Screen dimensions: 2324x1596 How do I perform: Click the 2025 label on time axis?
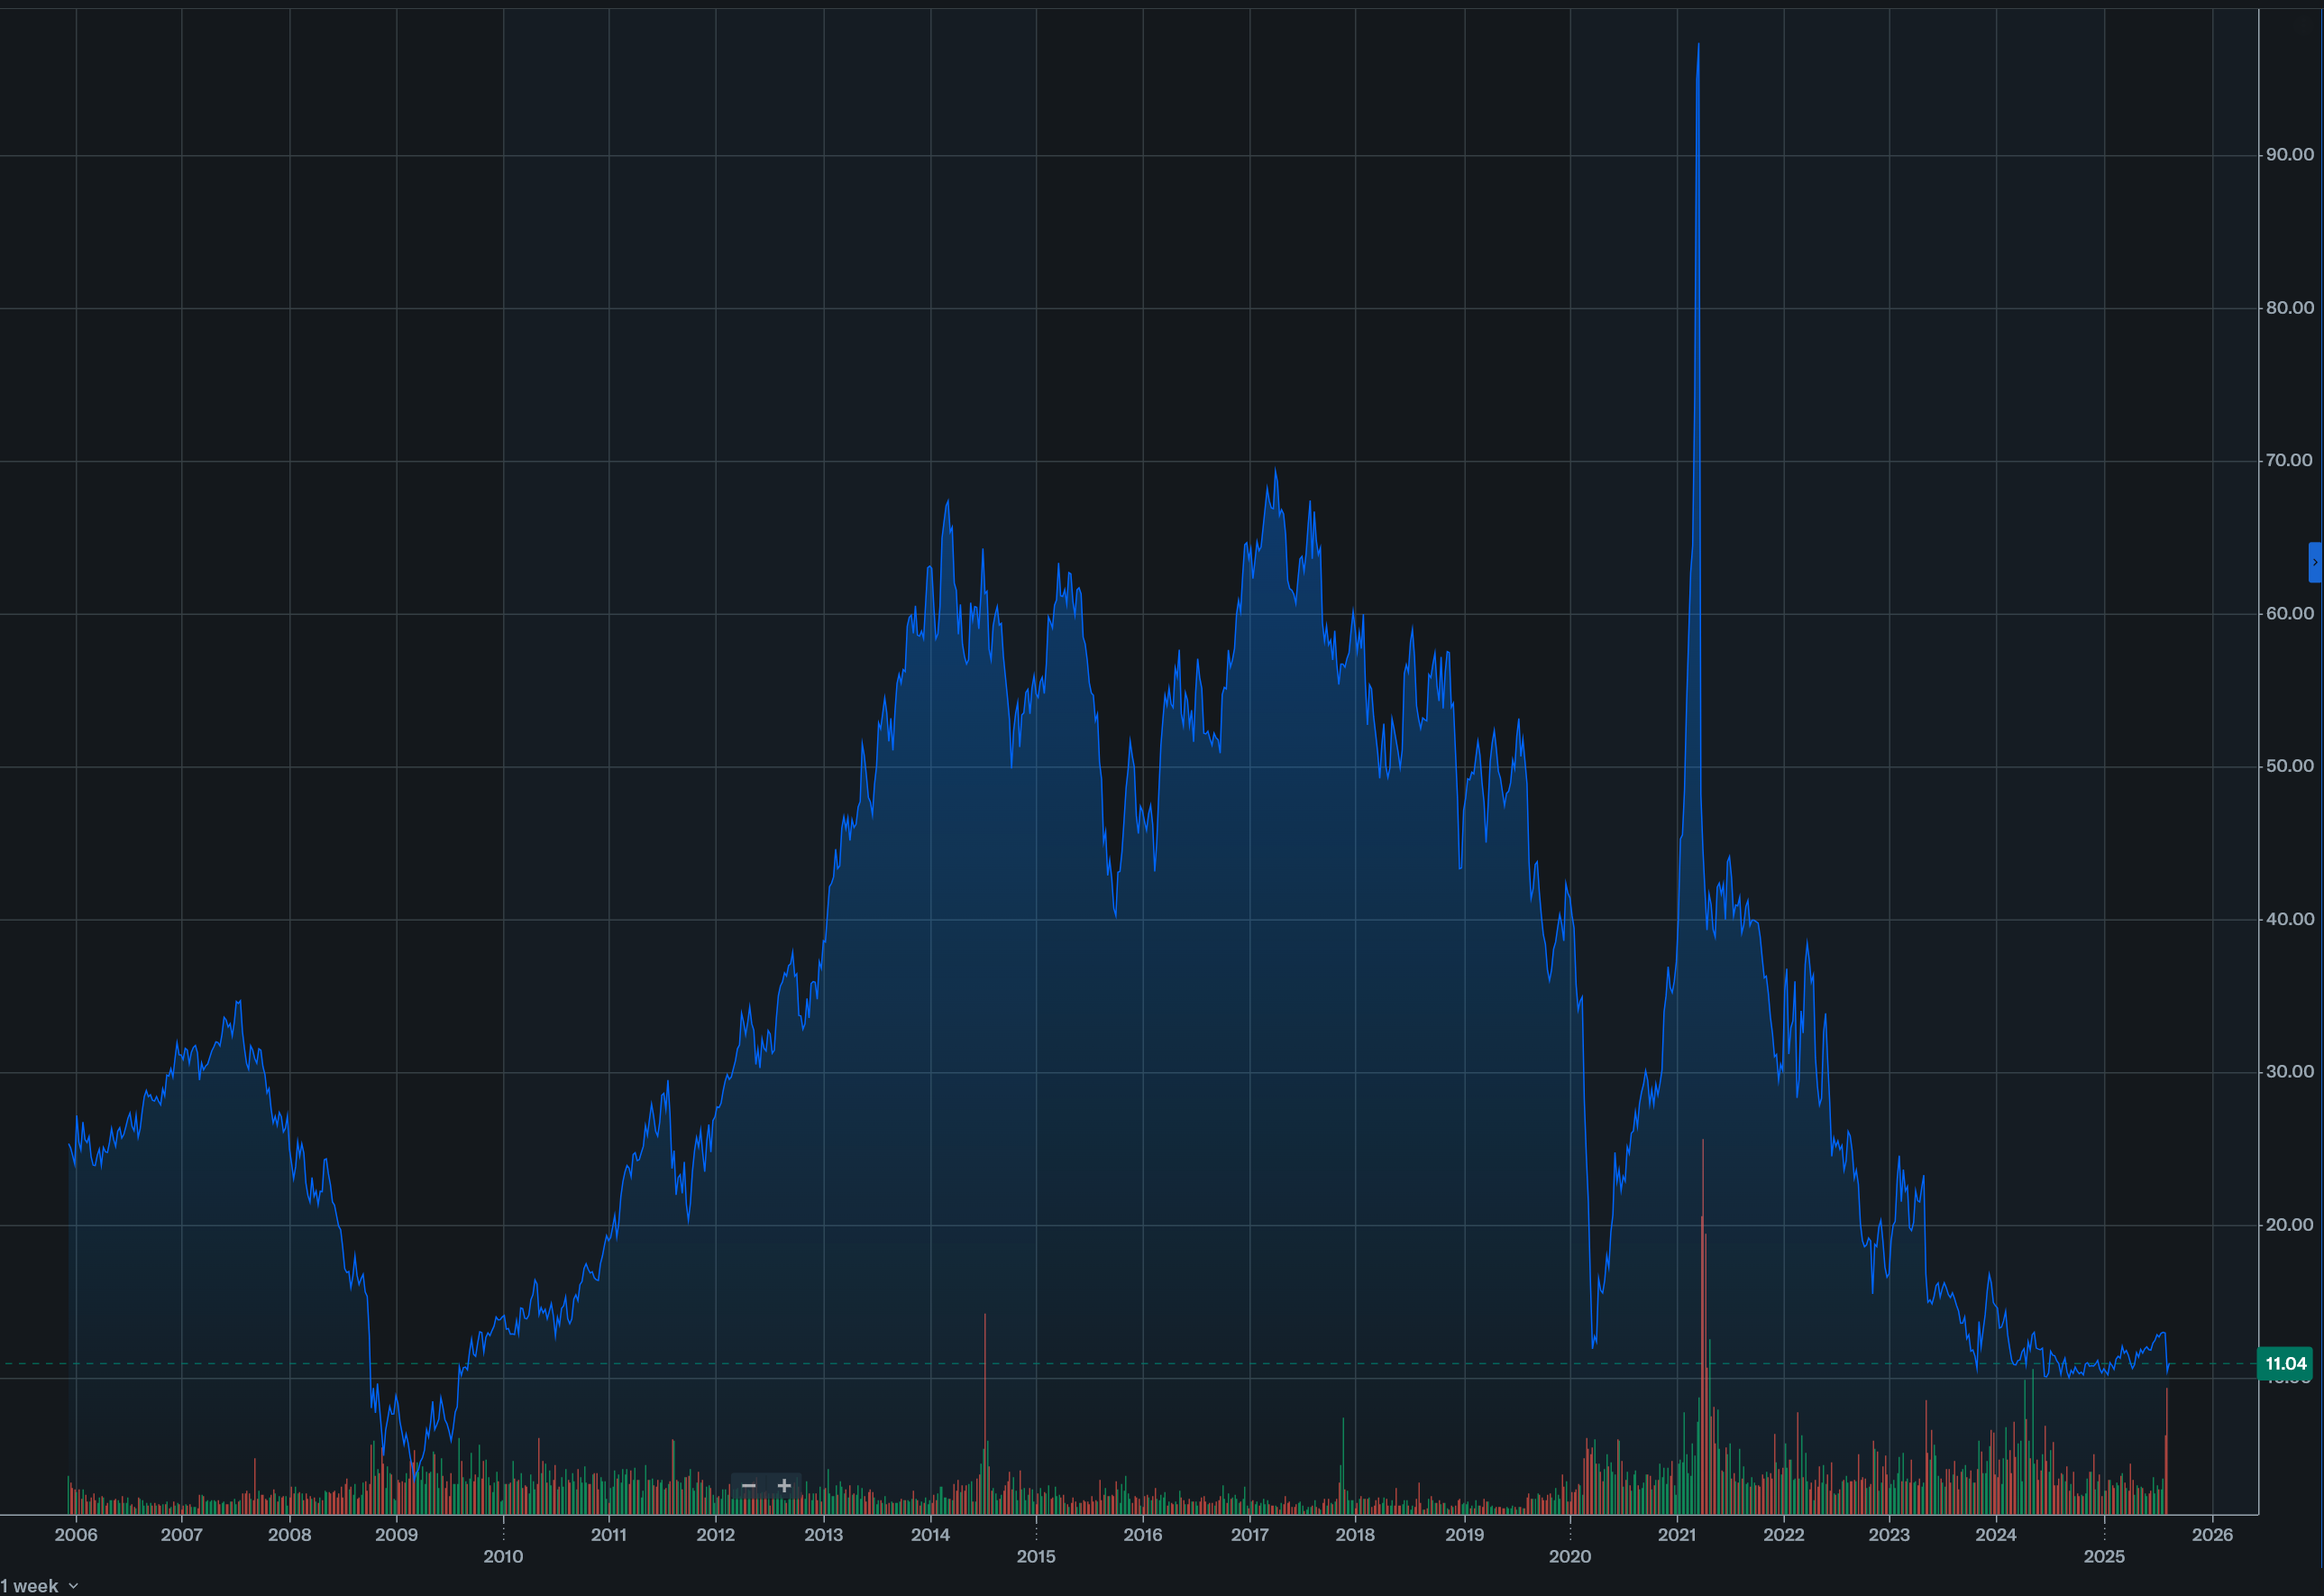click(x=2104, y=1556)
